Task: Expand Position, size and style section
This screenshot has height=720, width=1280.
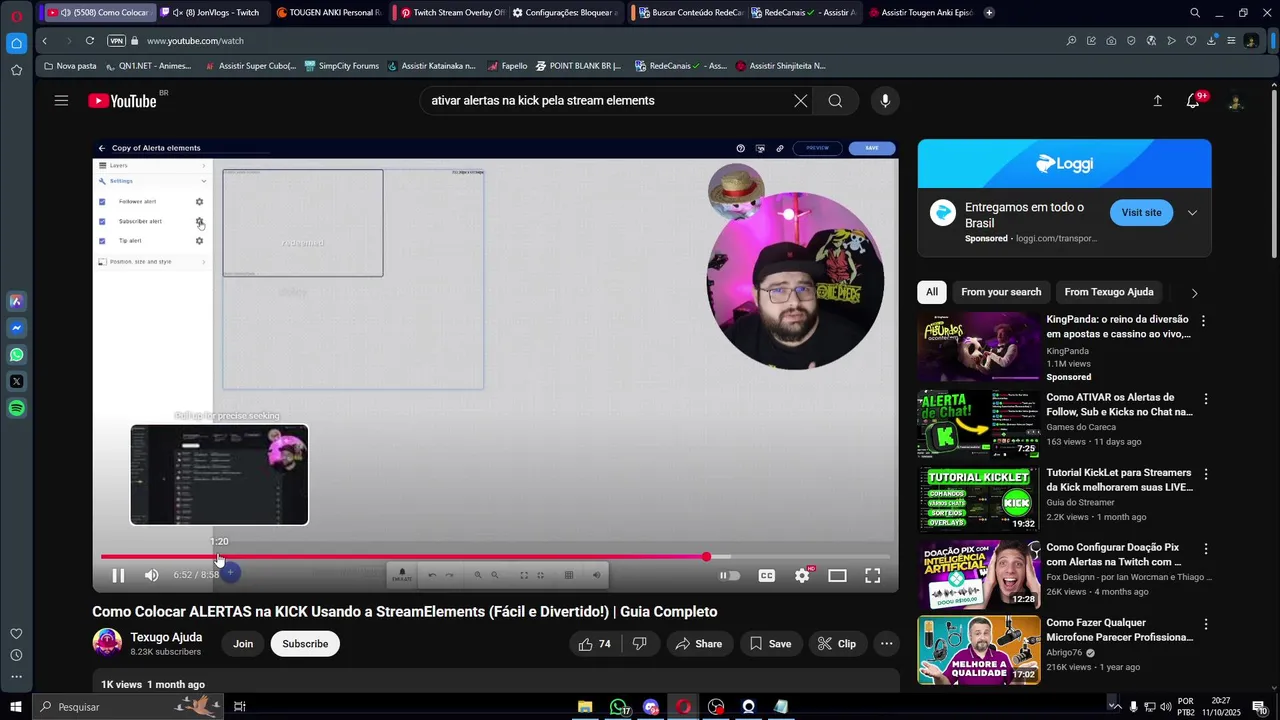Action: pos(153,262)
